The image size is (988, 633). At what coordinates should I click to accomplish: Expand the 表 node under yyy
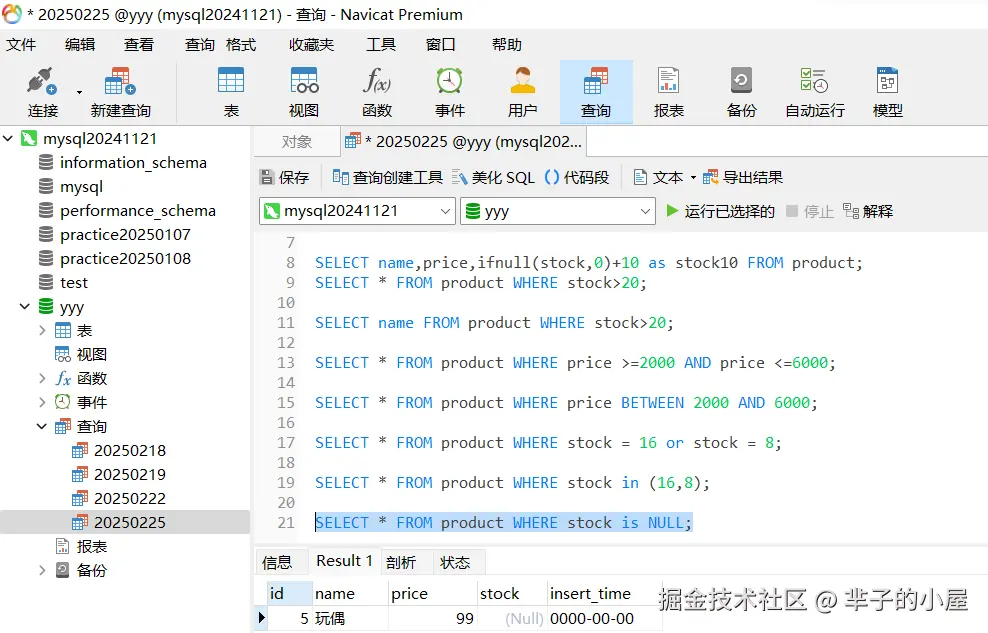pyautogui.click(x=42, y=331)
